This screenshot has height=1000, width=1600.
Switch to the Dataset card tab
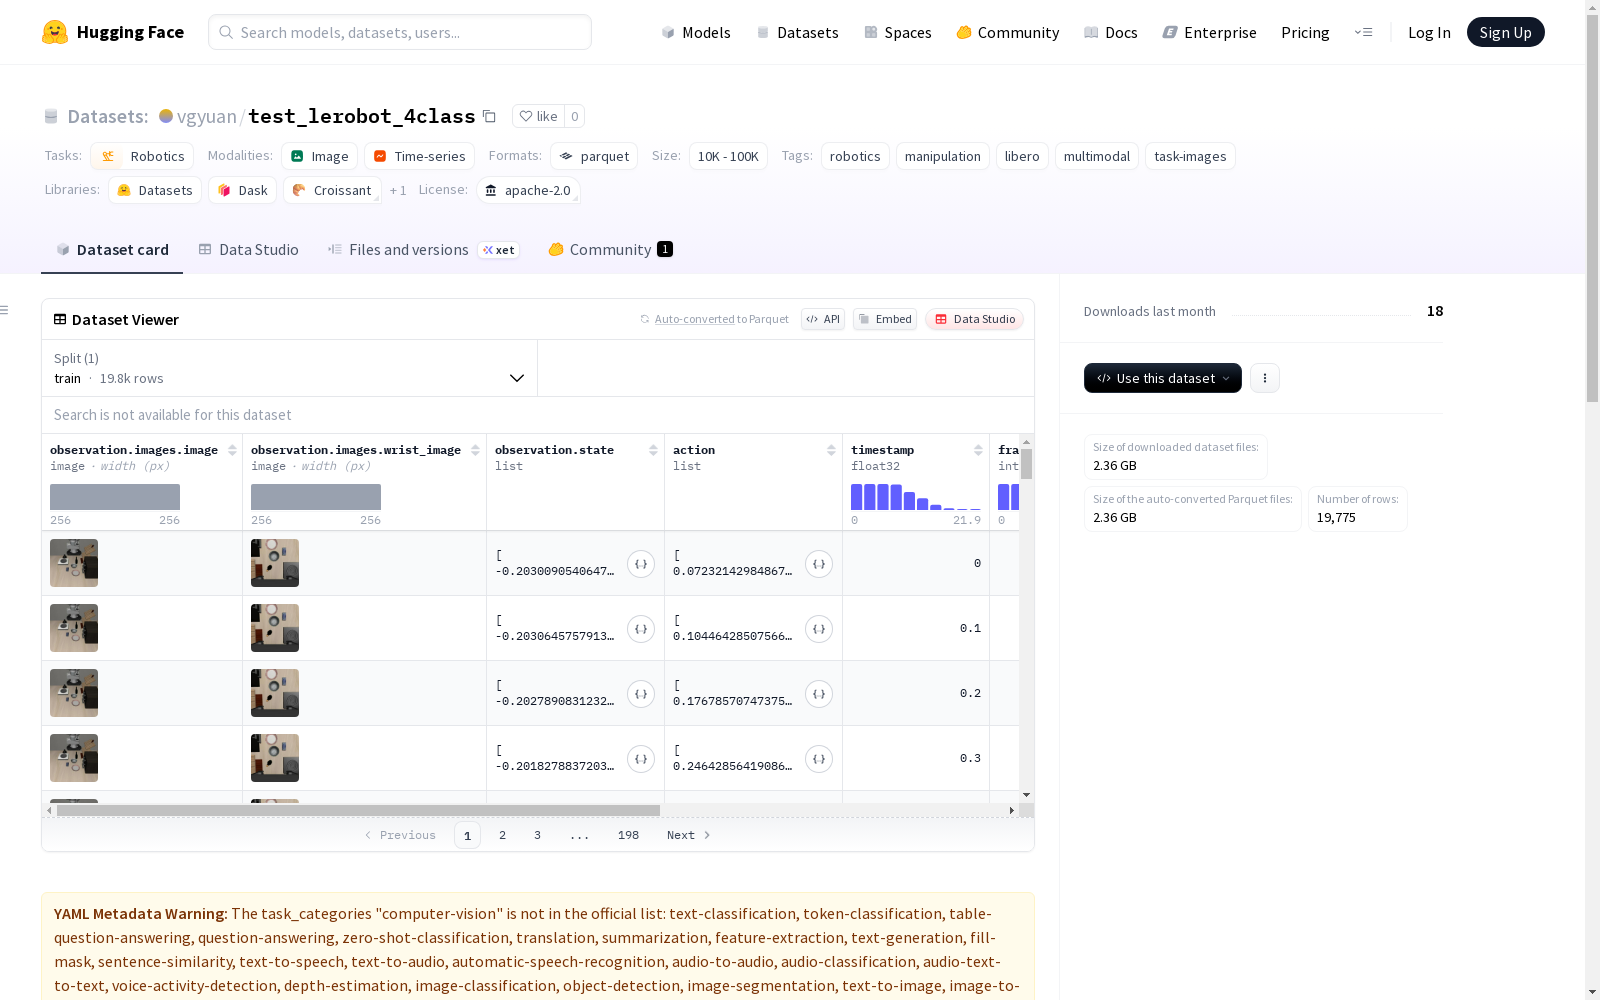[112, 250]
